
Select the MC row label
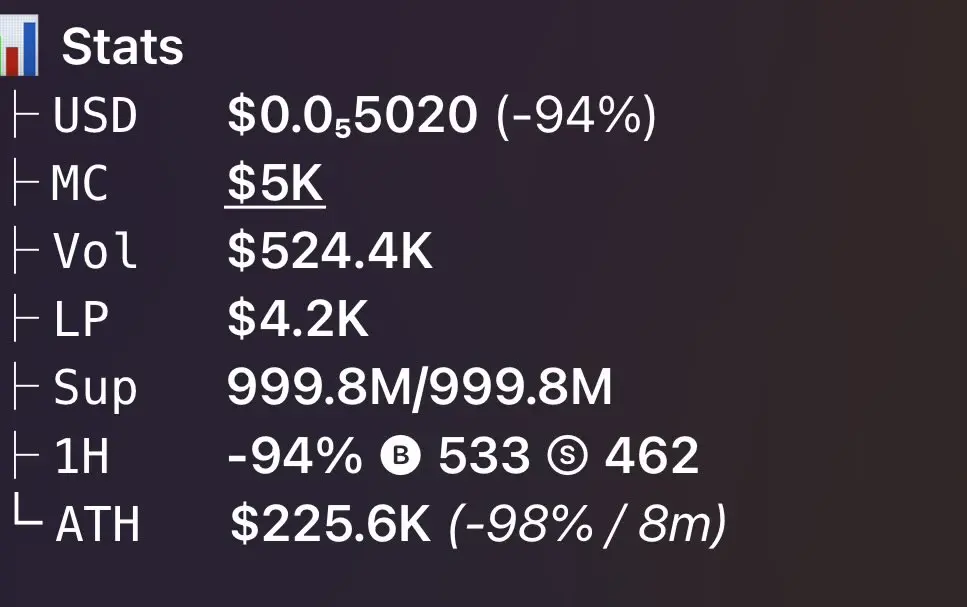pyautogui.click(x=80, y=184)
